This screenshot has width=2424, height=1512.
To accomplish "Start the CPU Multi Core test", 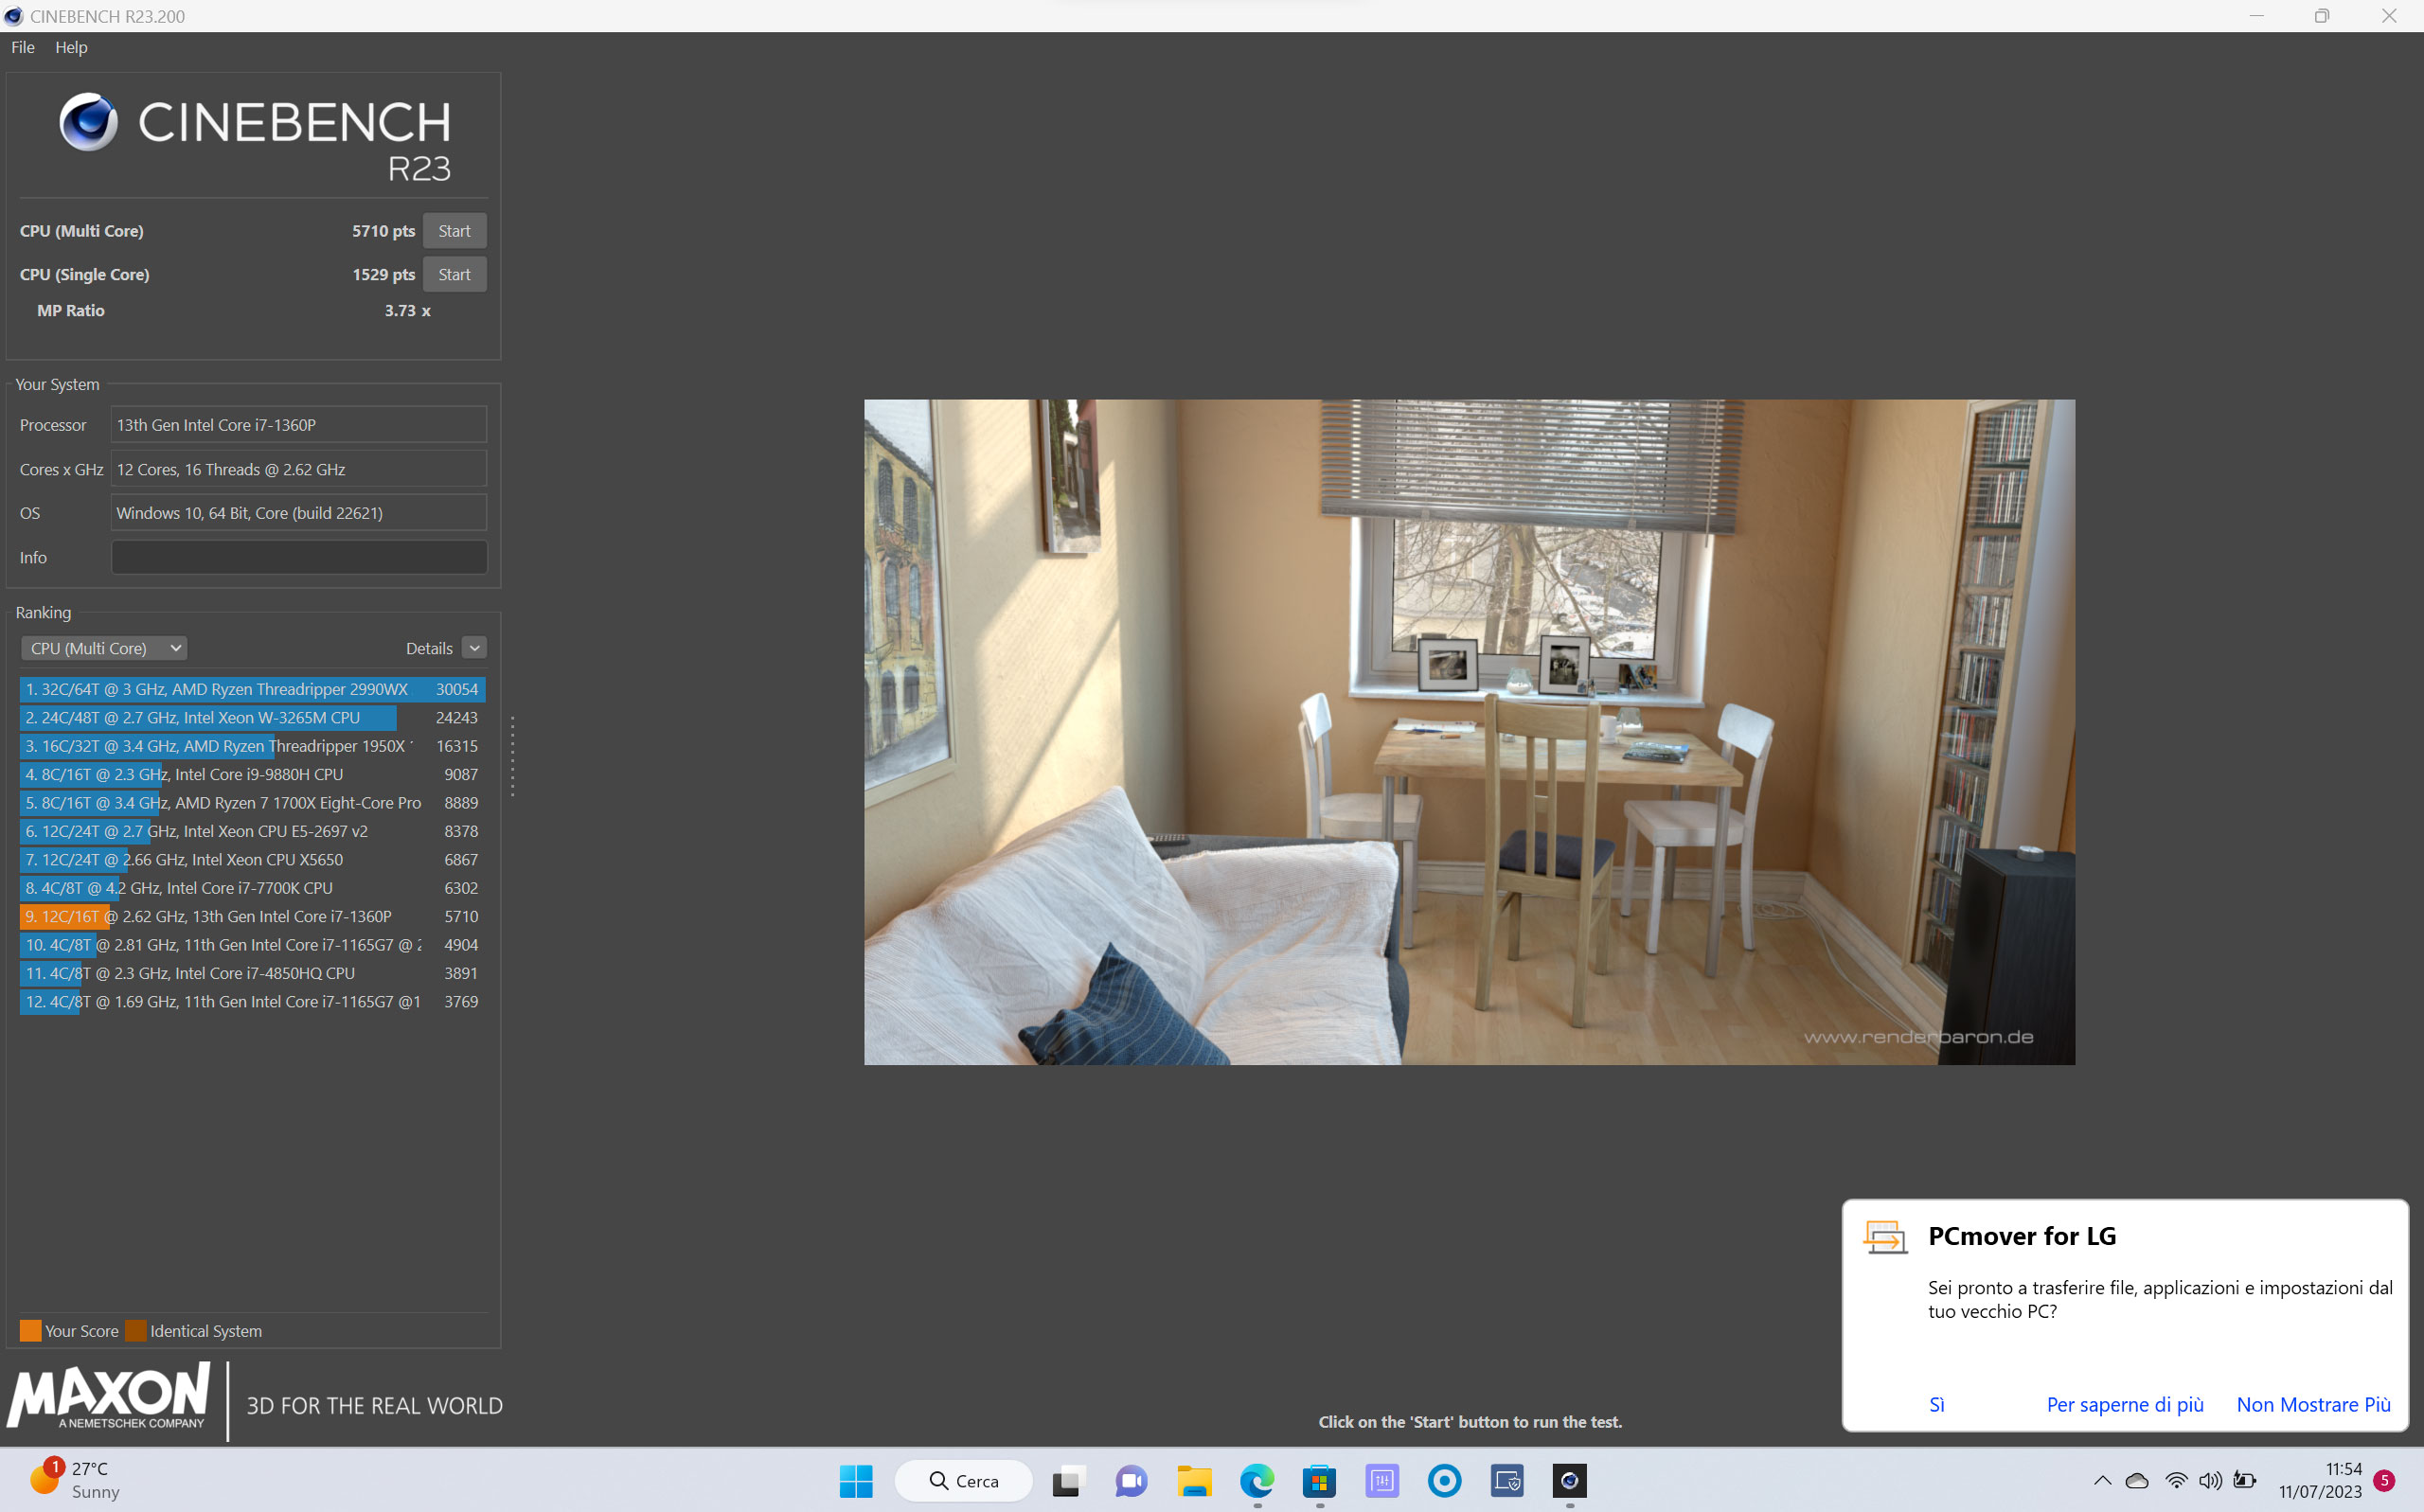I will (454, 231).
